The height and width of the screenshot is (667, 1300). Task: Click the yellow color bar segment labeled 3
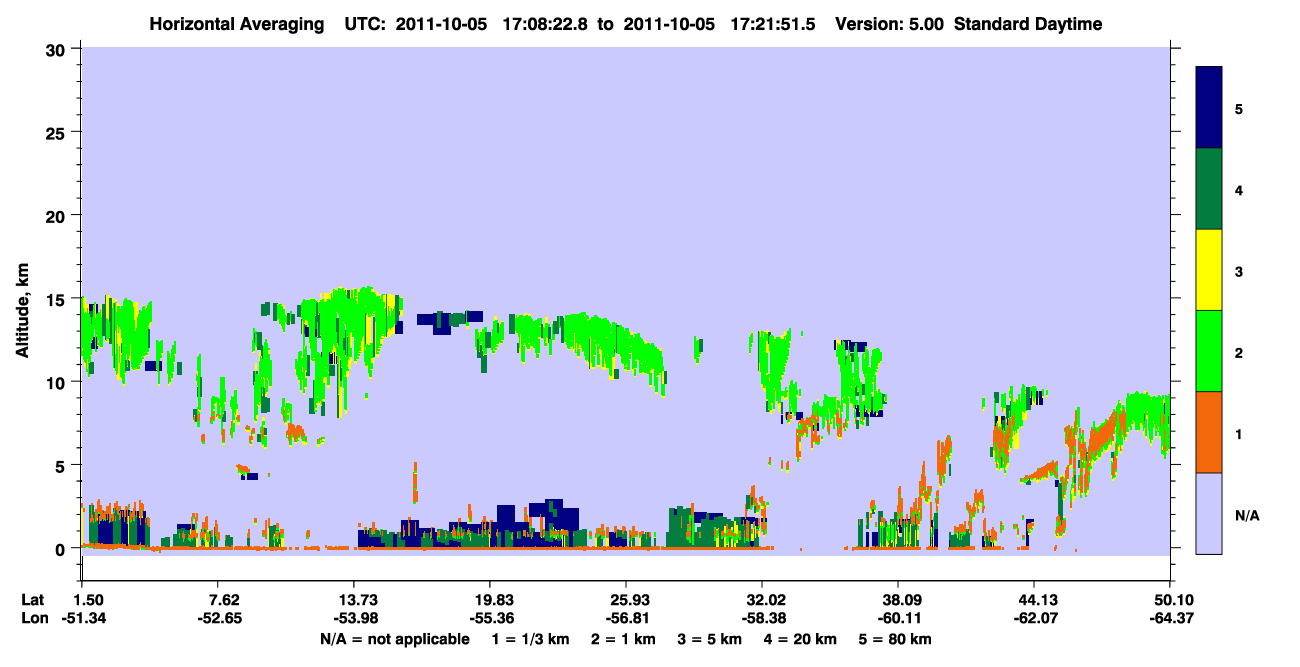point(1209,270)
